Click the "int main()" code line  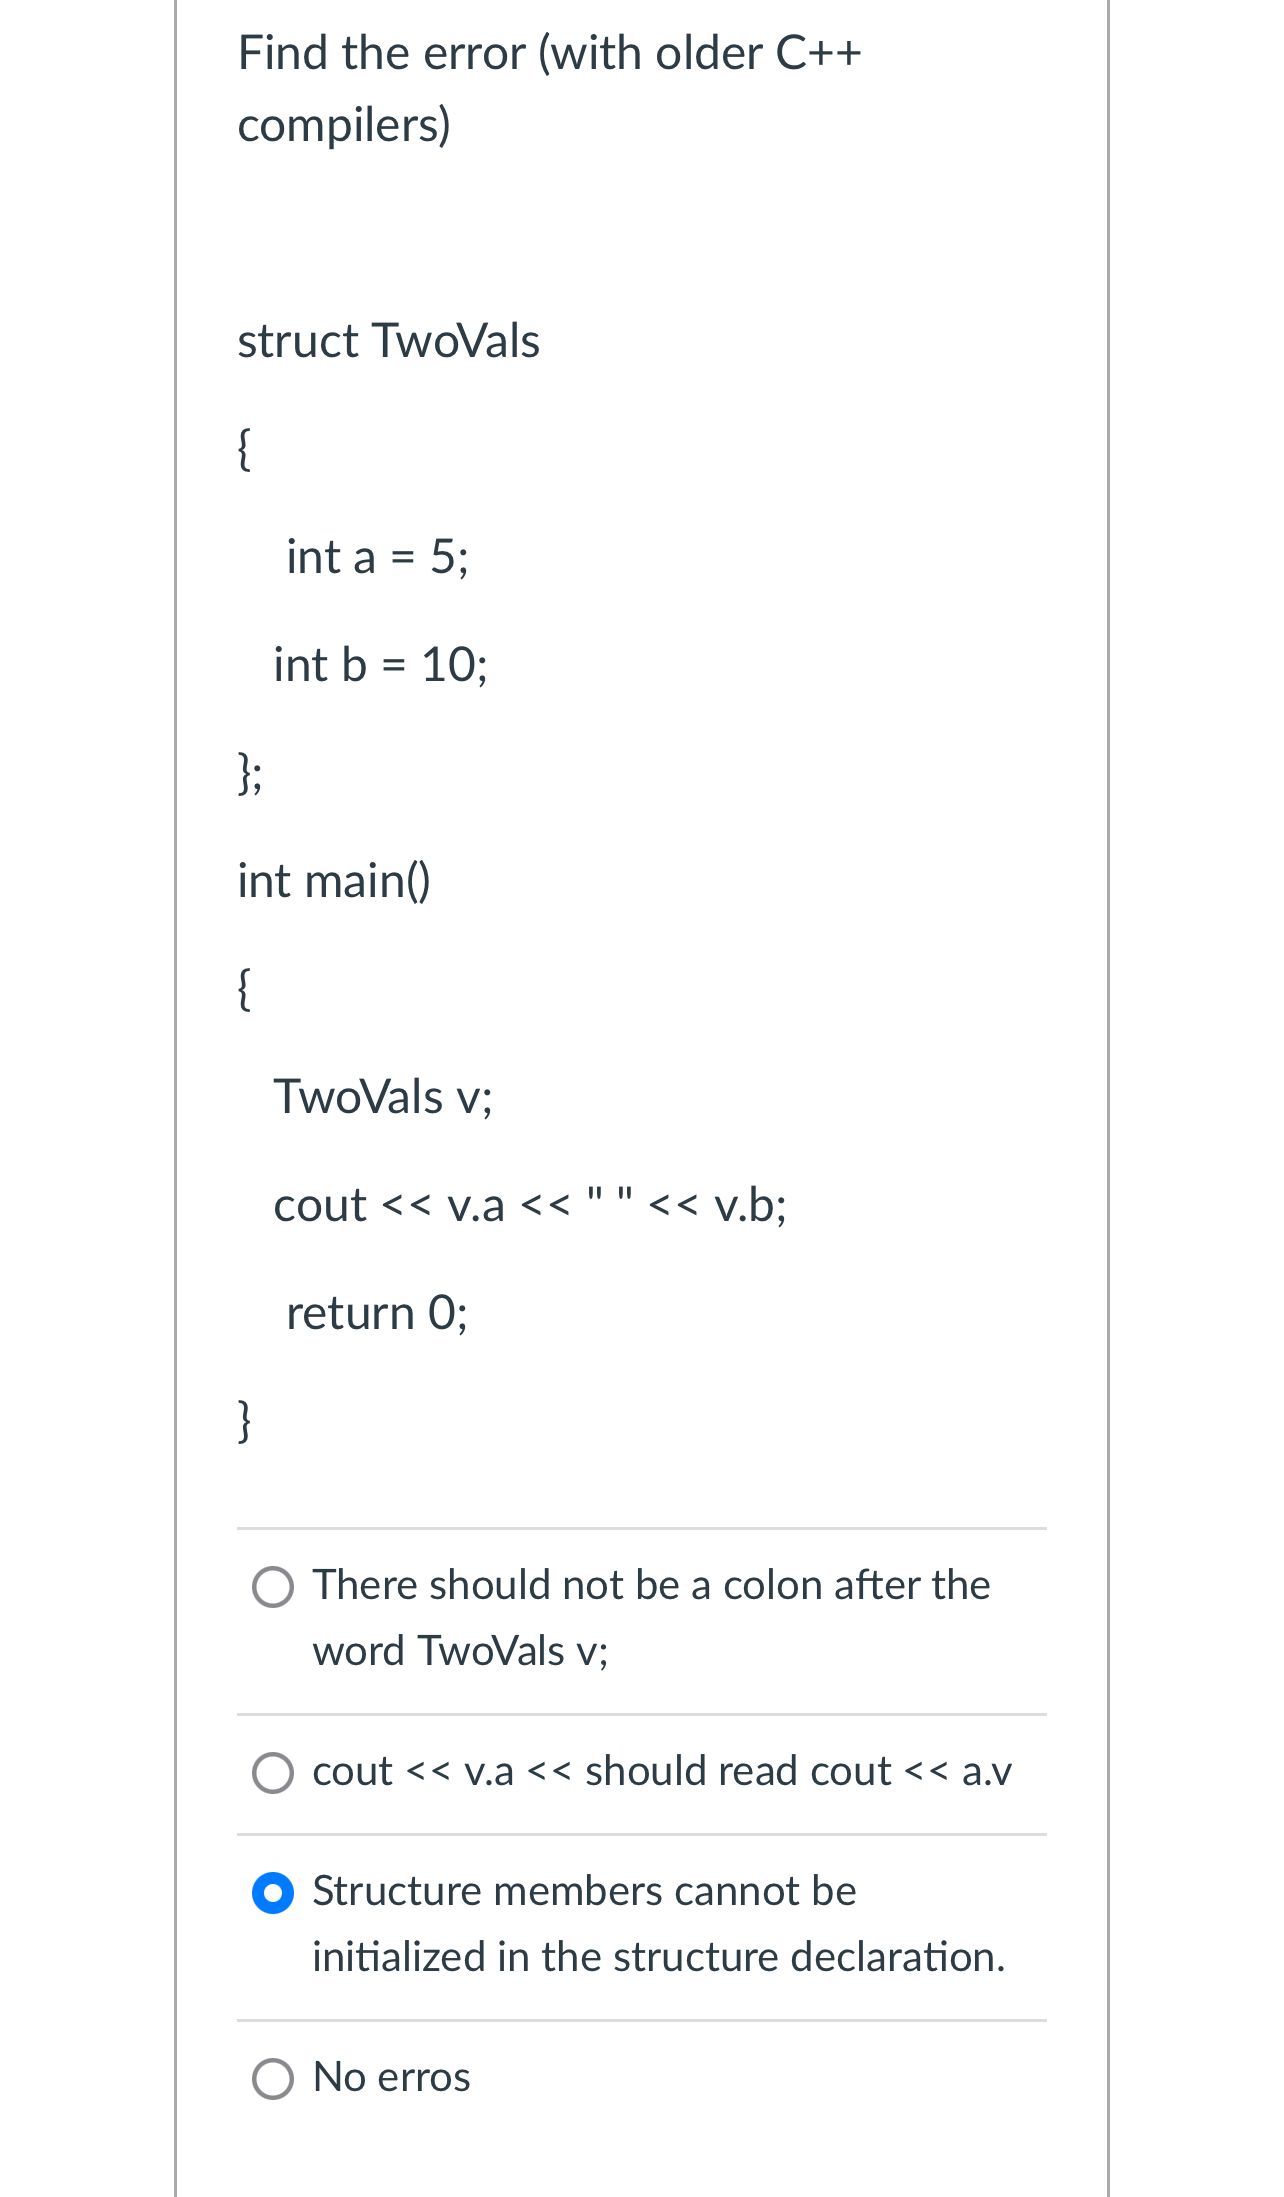point(334,880)
